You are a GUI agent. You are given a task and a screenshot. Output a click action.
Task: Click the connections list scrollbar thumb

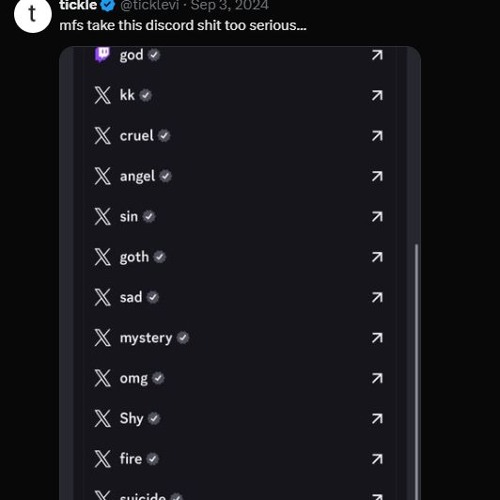tap(416, 372)
